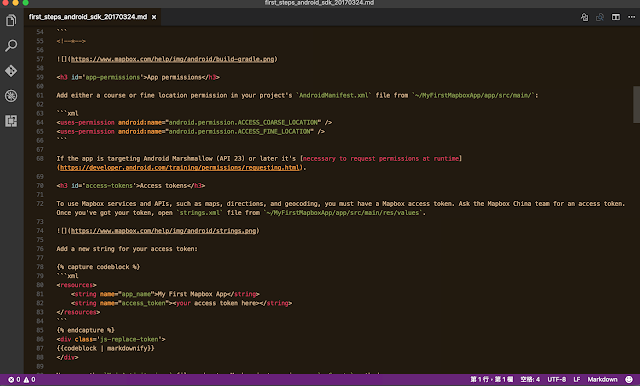Open preview of the markdown file
Image resolution: width=640 pixels, height=386 pixels.
[584, 17]
